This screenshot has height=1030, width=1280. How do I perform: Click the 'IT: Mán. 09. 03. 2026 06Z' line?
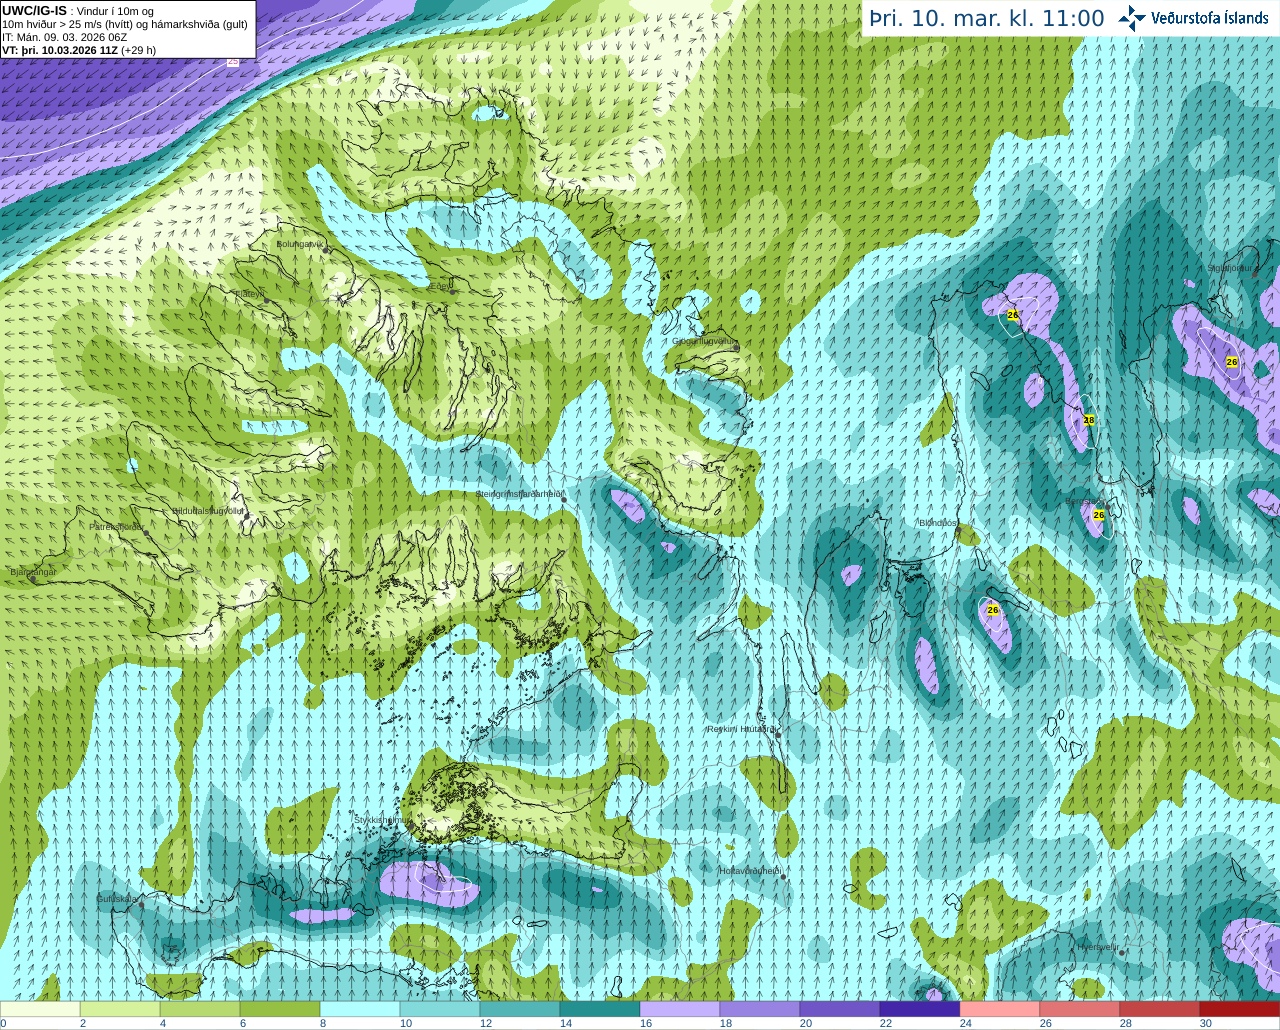[x=64, y=37]
